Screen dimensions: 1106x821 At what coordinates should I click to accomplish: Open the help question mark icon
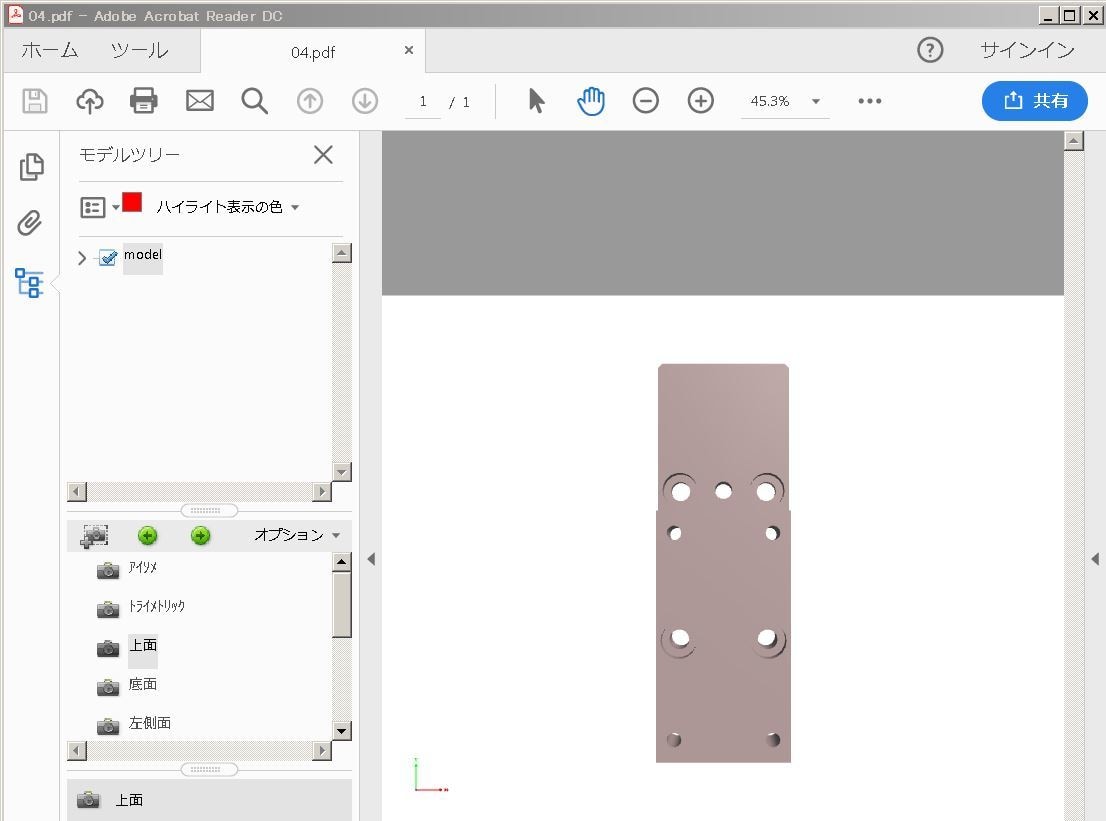pos(930,50)
